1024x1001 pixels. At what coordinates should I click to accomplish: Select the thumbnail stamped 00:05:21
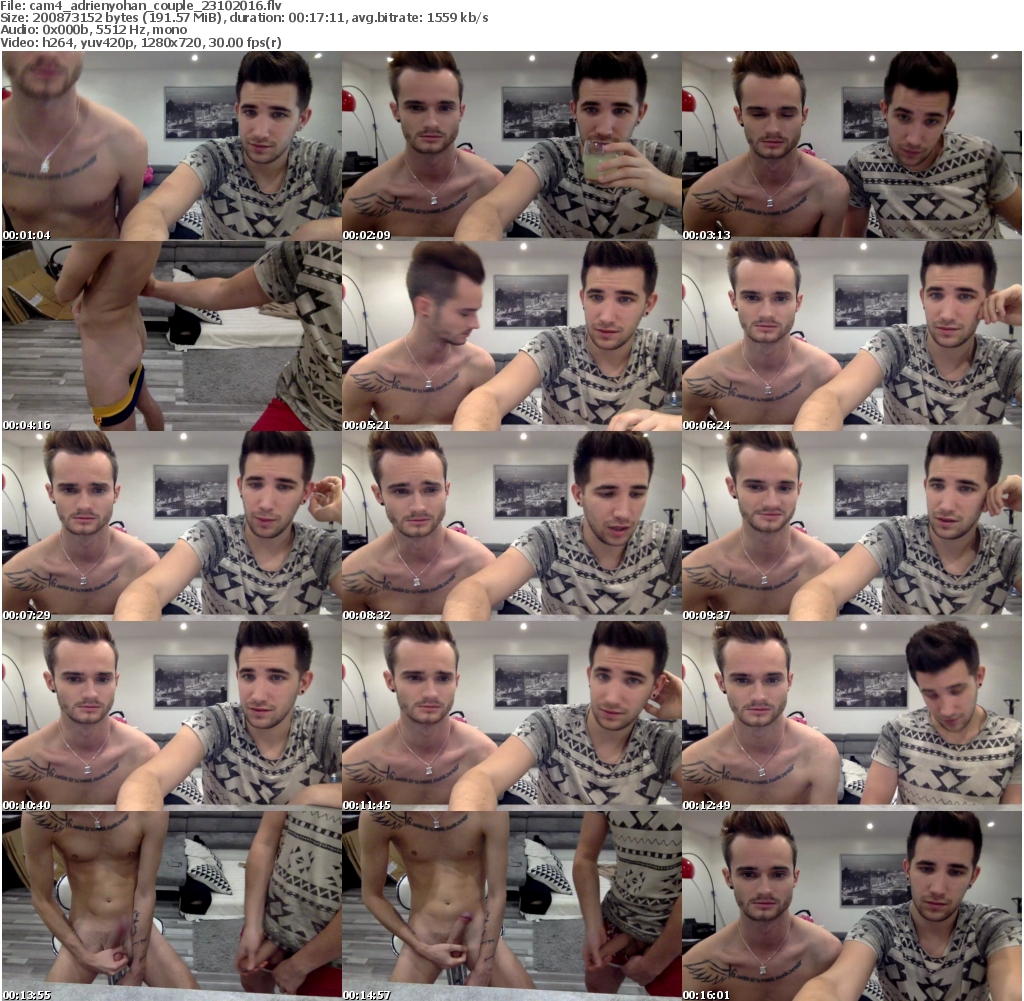[511, 336]
